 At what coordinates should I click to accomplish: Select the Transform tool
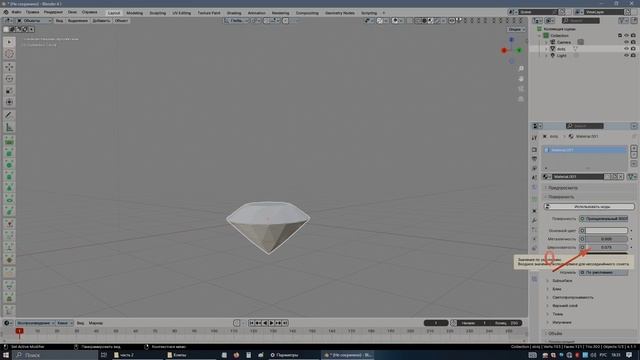(9, 102)
